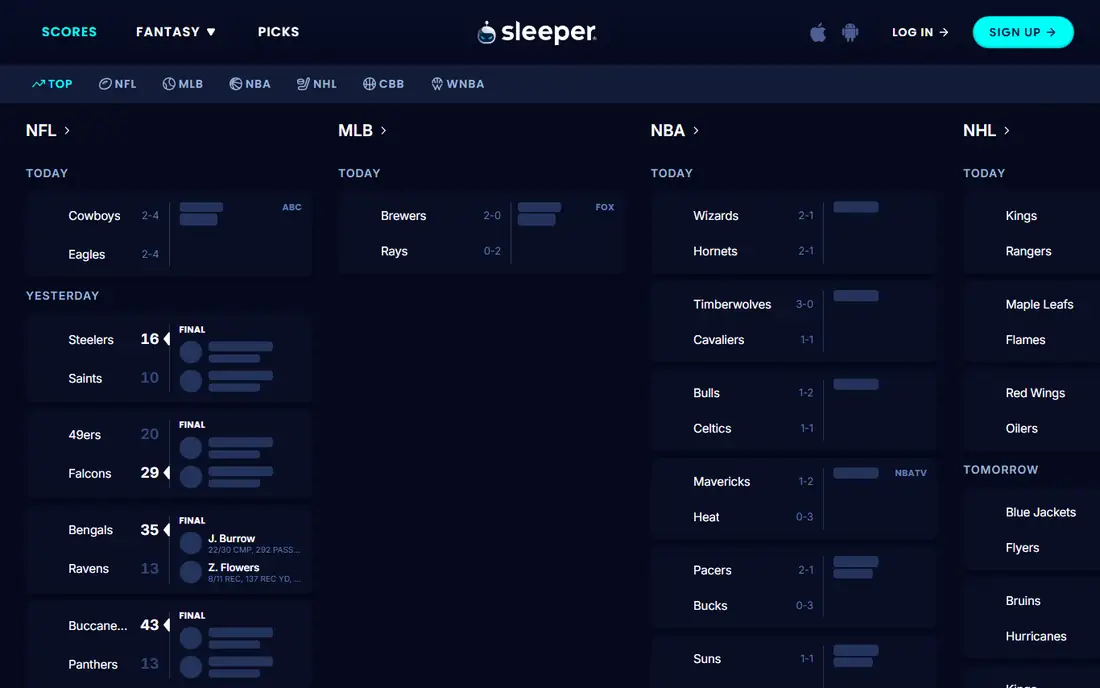The height and width of the screenshot is (688, 1100).
Task: Open the FANTASY dropdown menu
Action: tap(175, 32)
